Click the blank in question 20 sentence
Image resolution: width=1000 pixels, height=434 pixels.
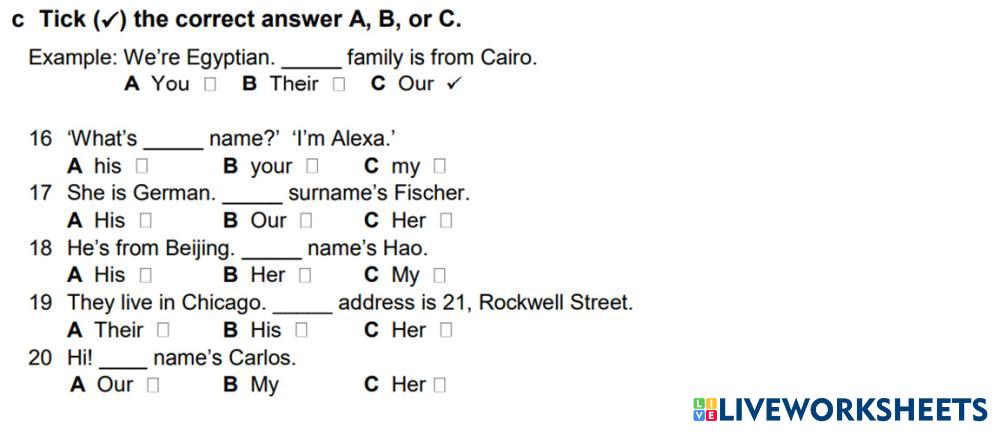point(122,357)
